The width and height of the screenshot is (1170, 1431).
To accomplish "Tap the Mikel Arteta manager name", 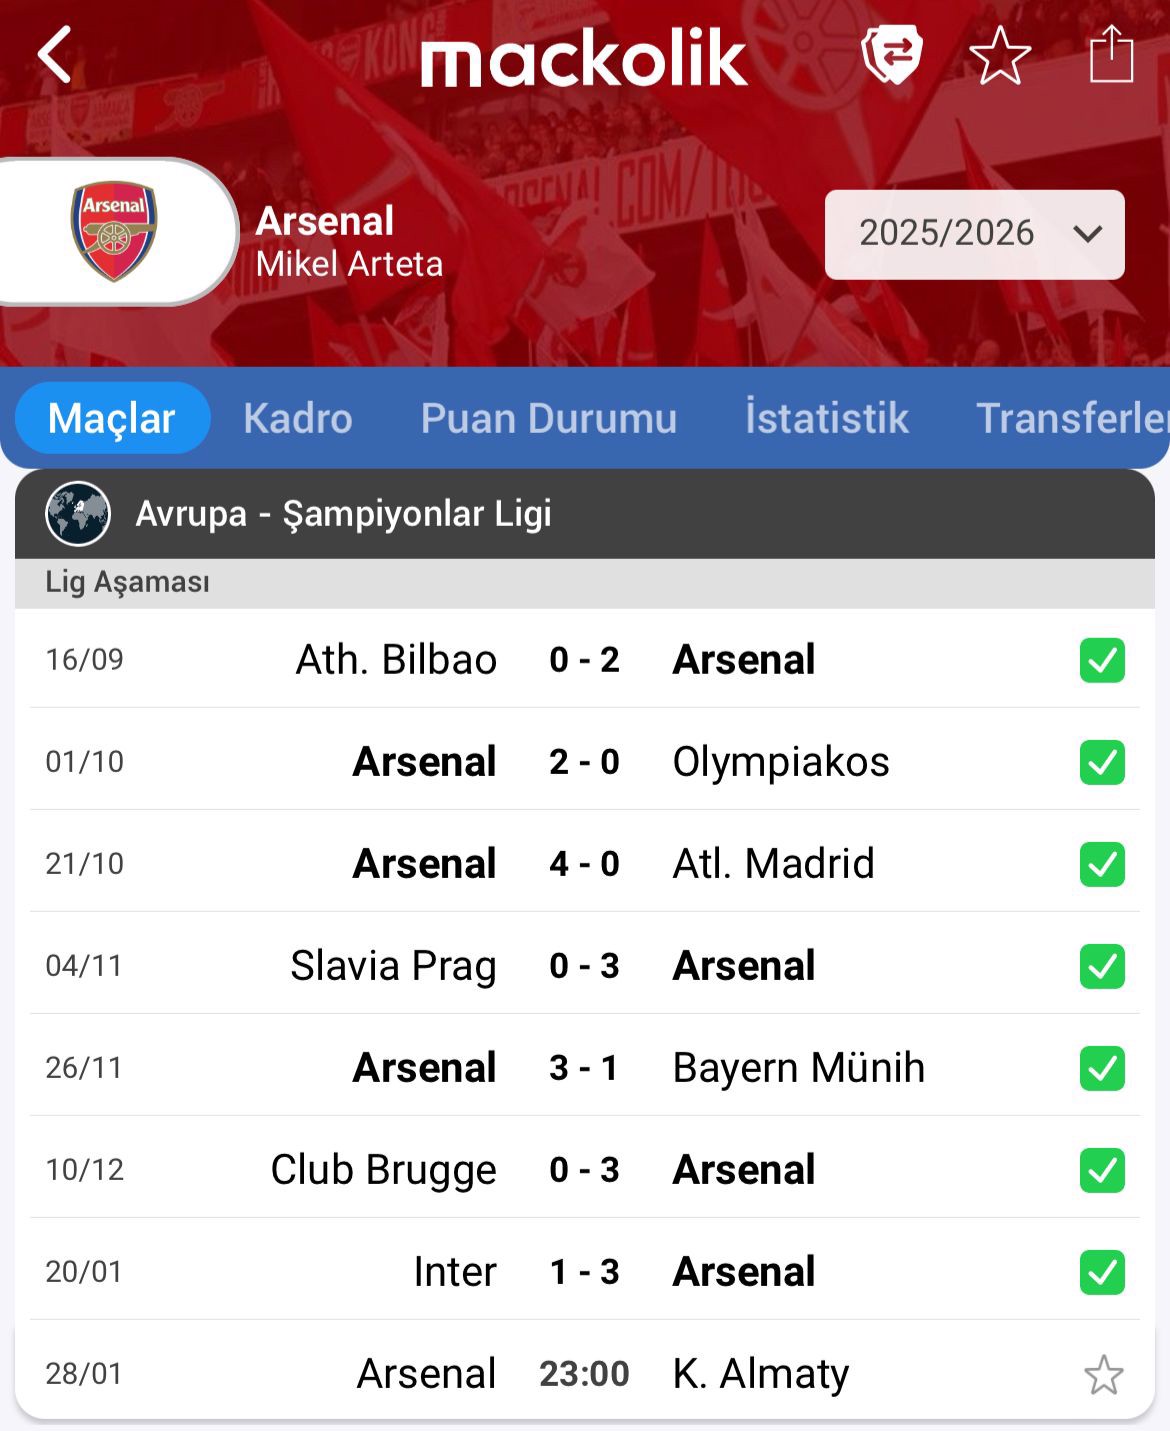I will coord(349,264).
